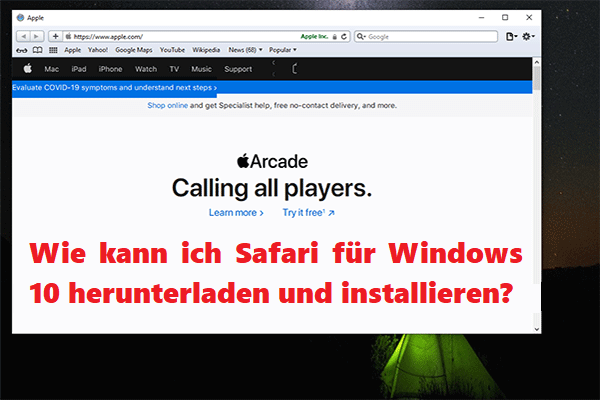Screen dimensions: 600x400
Task: Open Support in Apple site navigation
Action: pyautogui.click(x=238, y=69)
